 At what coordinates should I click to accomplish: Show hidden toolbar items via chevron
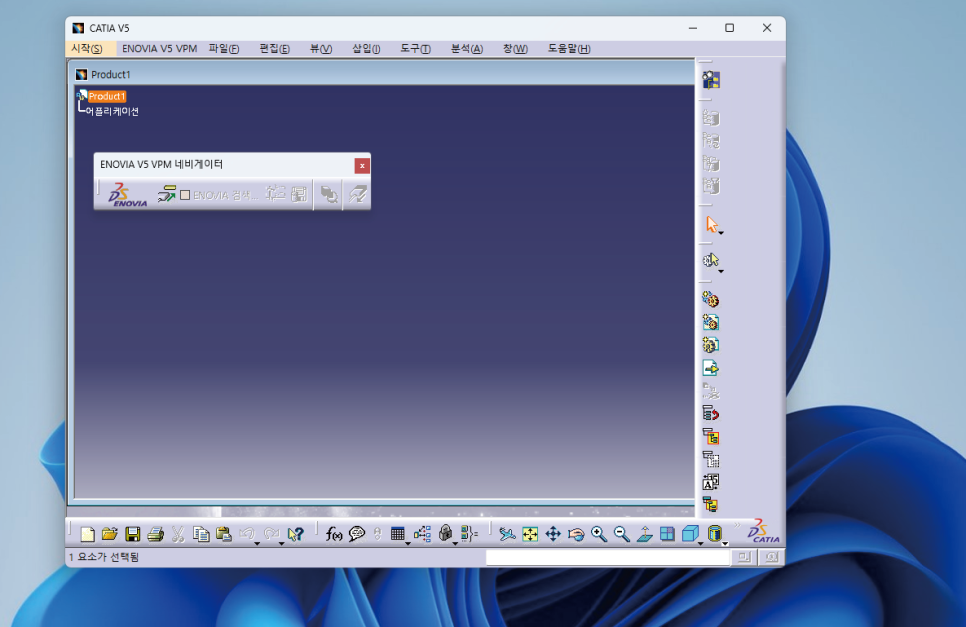[x=737, y=525]
